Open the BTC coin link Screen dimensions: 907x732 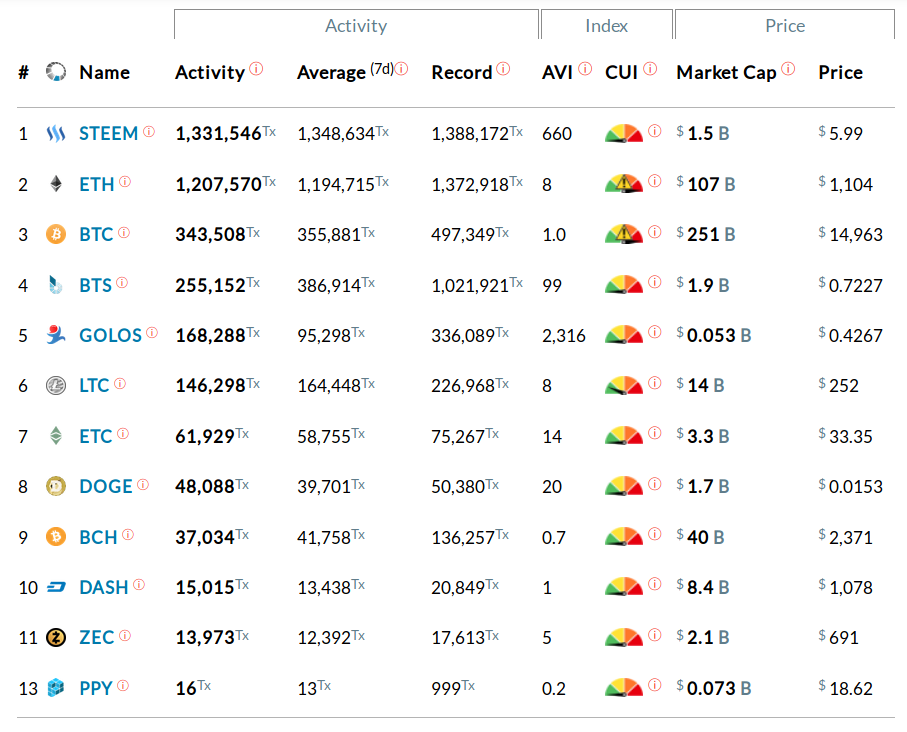click(96, 234)
